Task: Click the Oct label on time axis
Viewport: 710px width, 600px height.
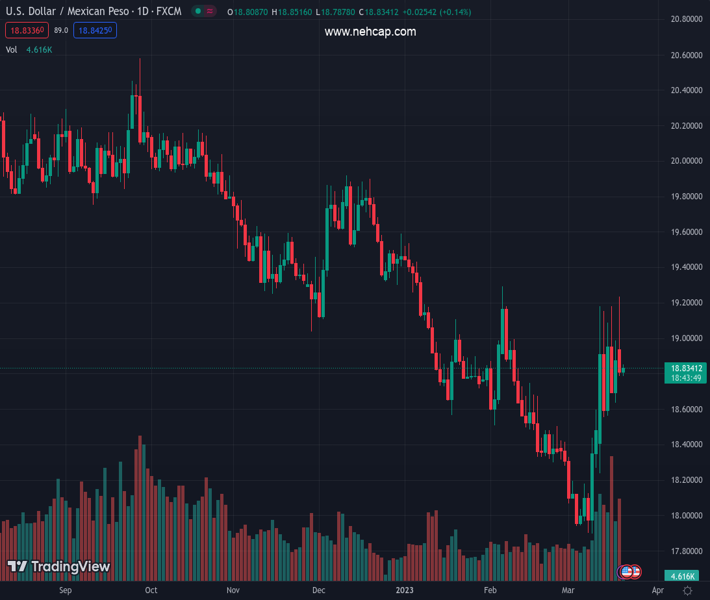Action: pyautogui.click(x=151, y=590)
